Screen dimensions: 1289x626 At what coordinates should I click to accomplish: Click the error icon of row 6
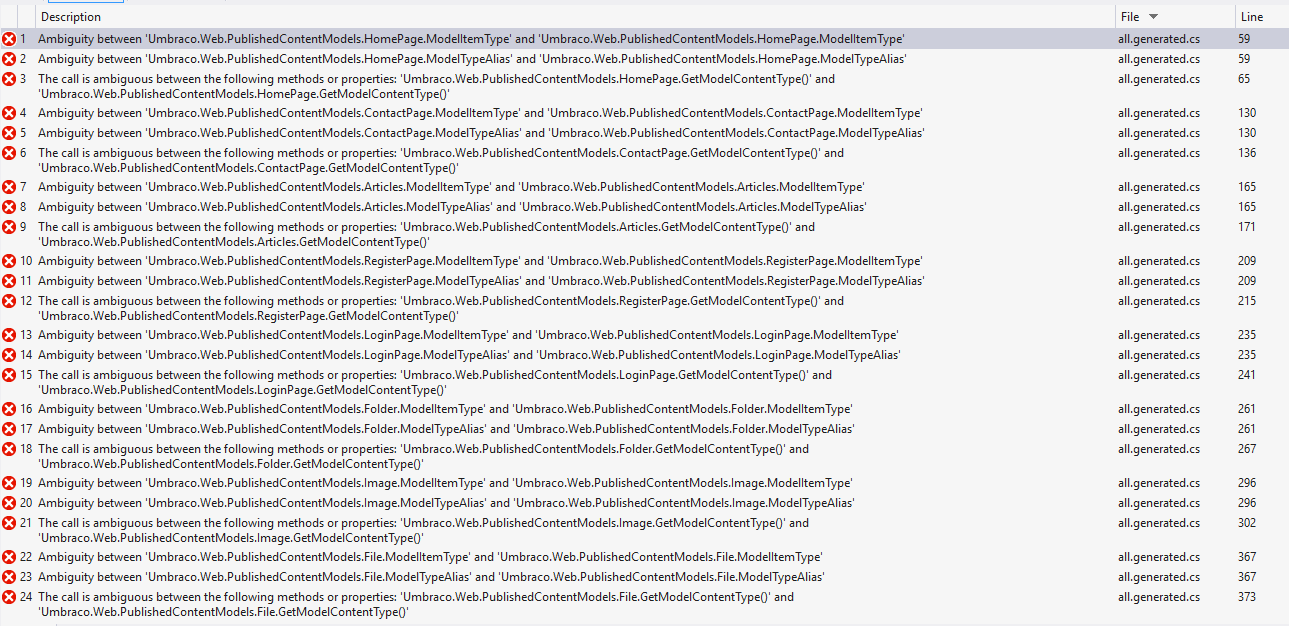[x=9, y=153]
